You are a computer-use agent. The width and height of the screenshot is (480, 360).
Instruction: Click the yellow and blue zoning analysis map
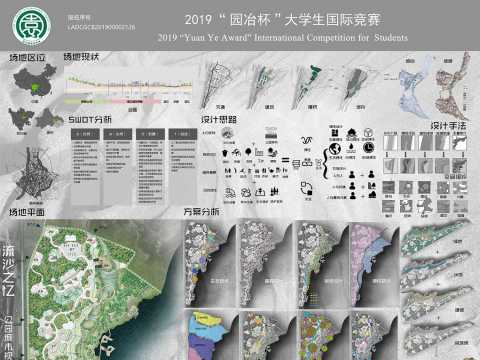pos(211,335)
